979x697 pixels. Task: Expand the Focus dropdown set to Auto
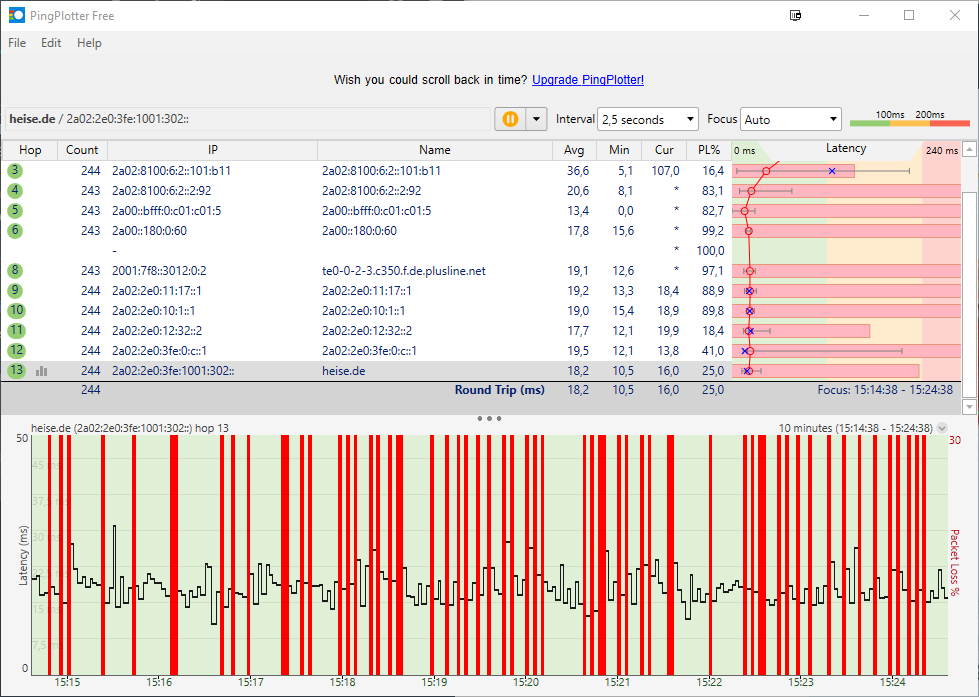click(791, 119)
